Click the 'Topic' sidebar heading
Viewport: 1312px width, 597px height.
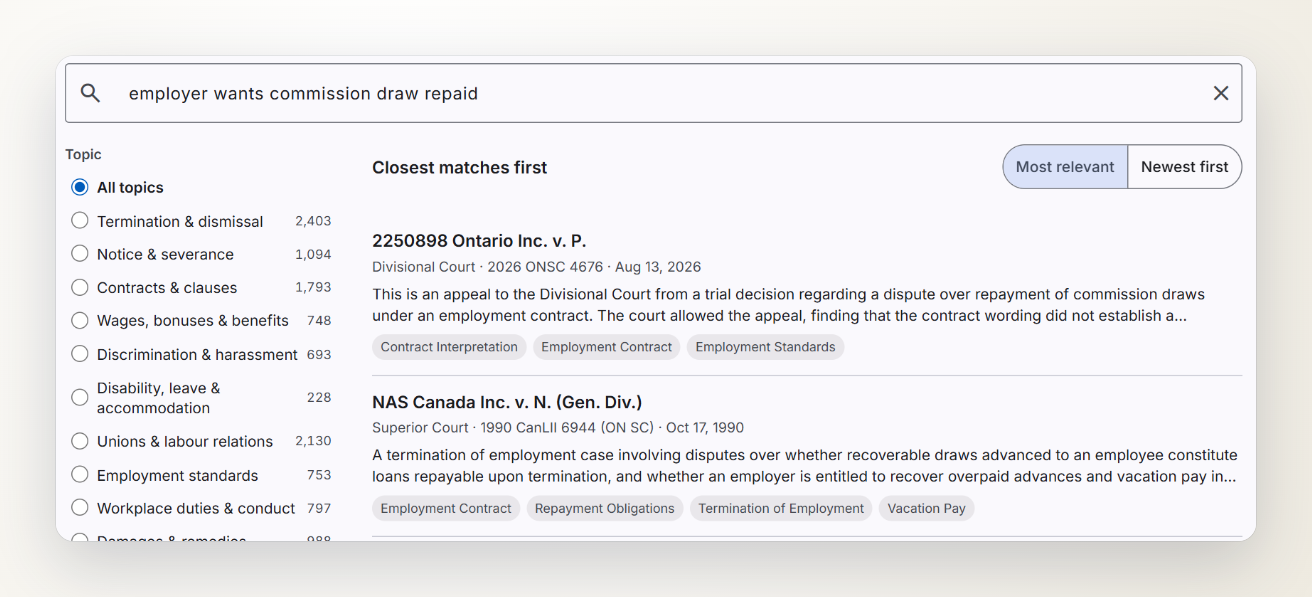pos(84,154)
